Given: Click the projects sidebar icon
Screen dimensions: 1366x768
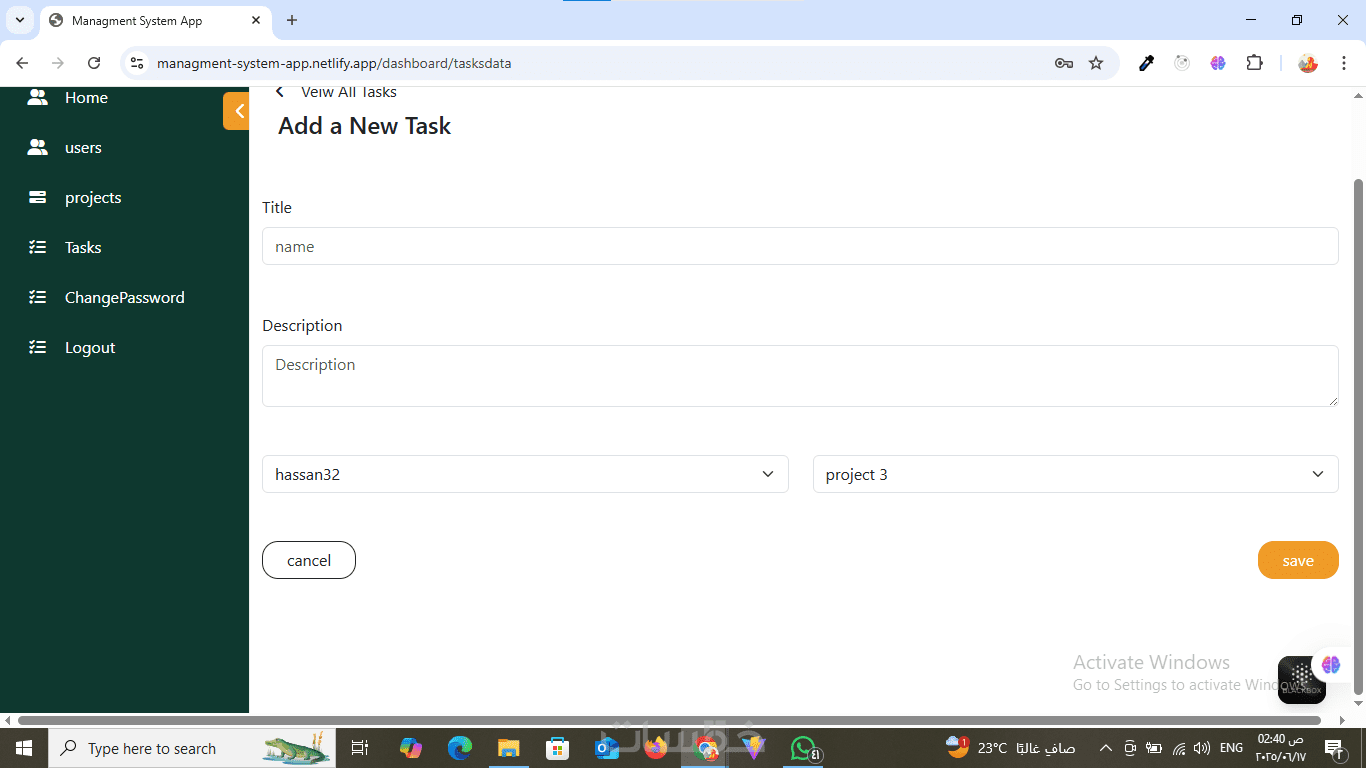Looking at the screenshot, I should (37, 197).
